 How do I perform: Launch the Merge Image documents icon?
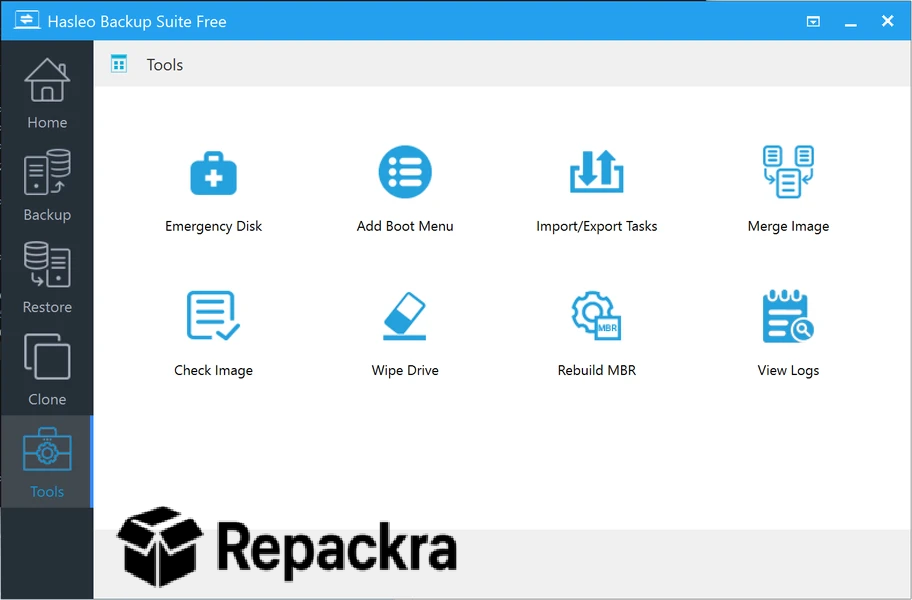coord(788,172)
